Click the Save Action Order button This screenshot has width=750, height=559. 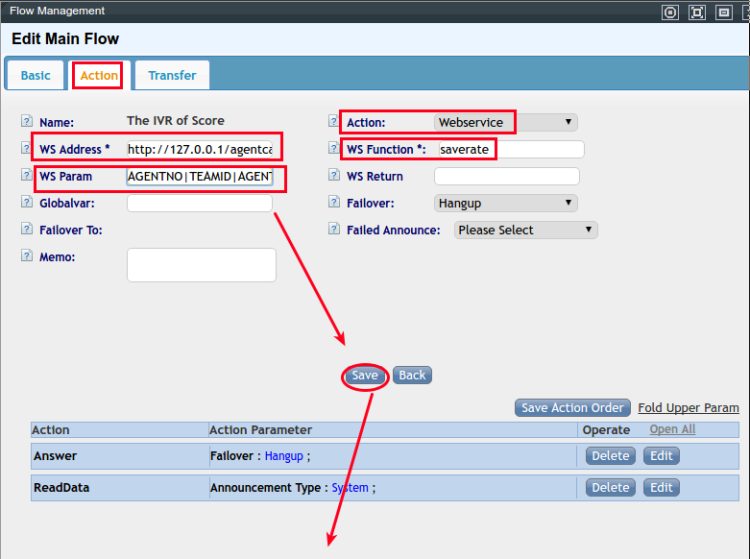point(573,408)
